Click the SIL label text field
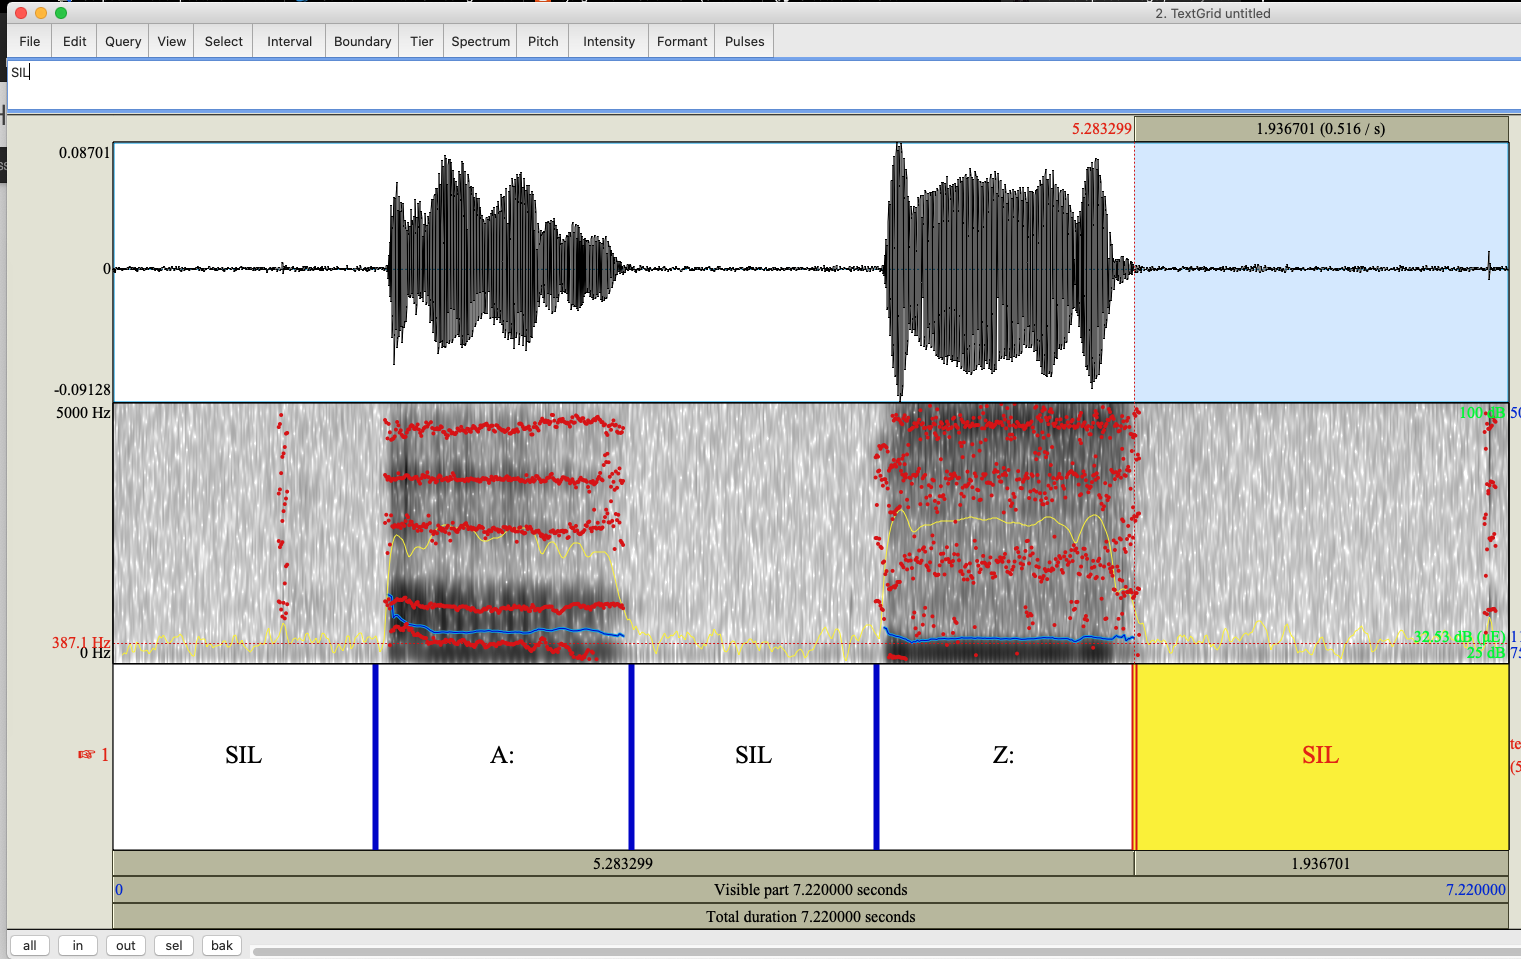1521x959 pixels. coord(764,85)
